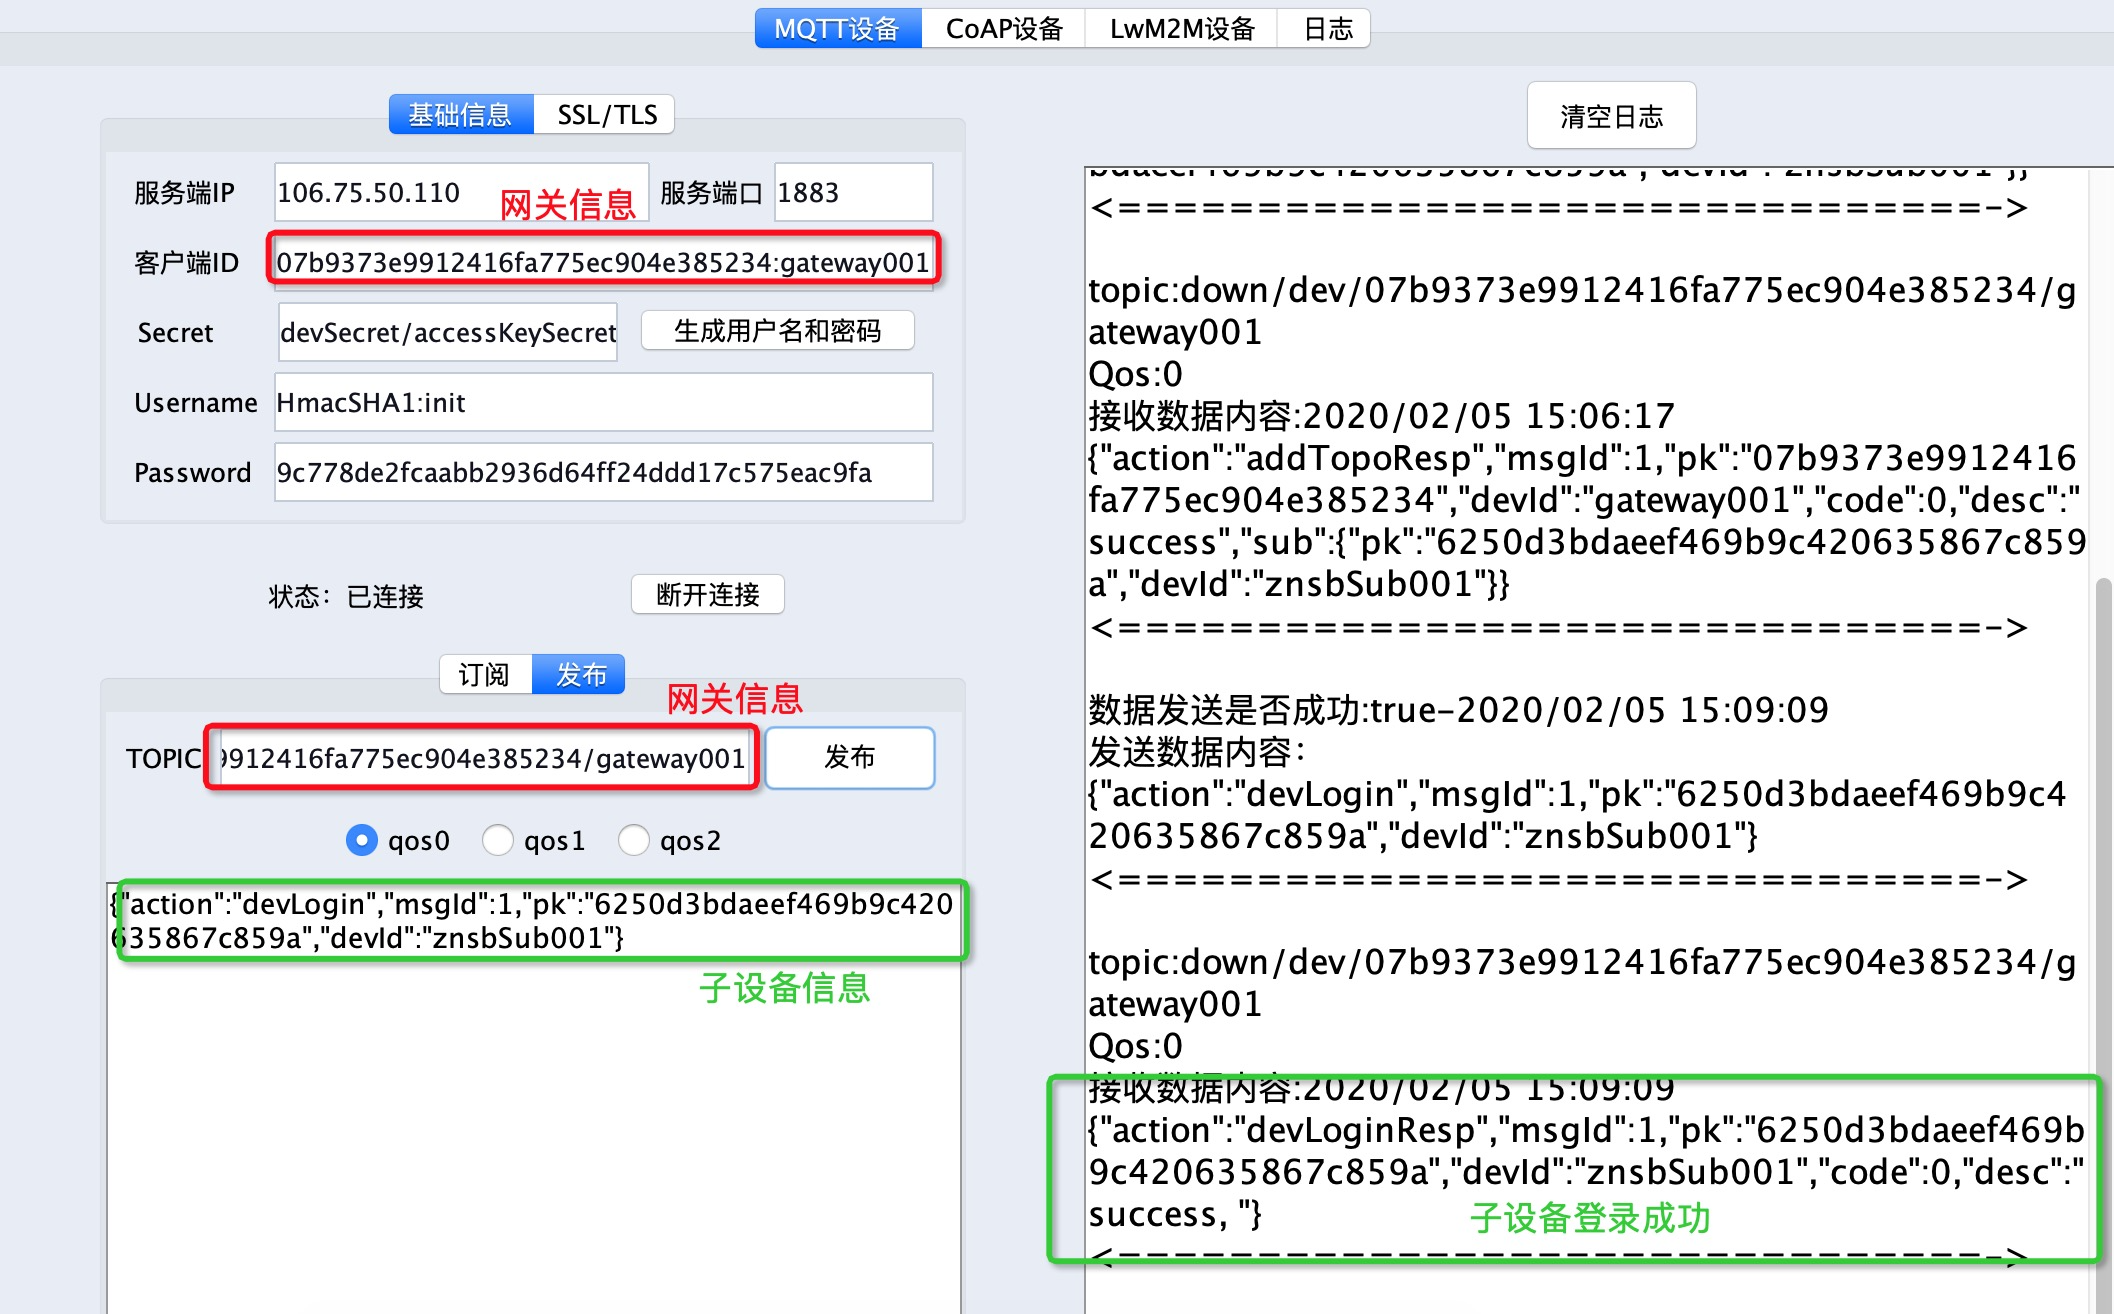Enable the qos2 radio option

(x=634, y=840)
